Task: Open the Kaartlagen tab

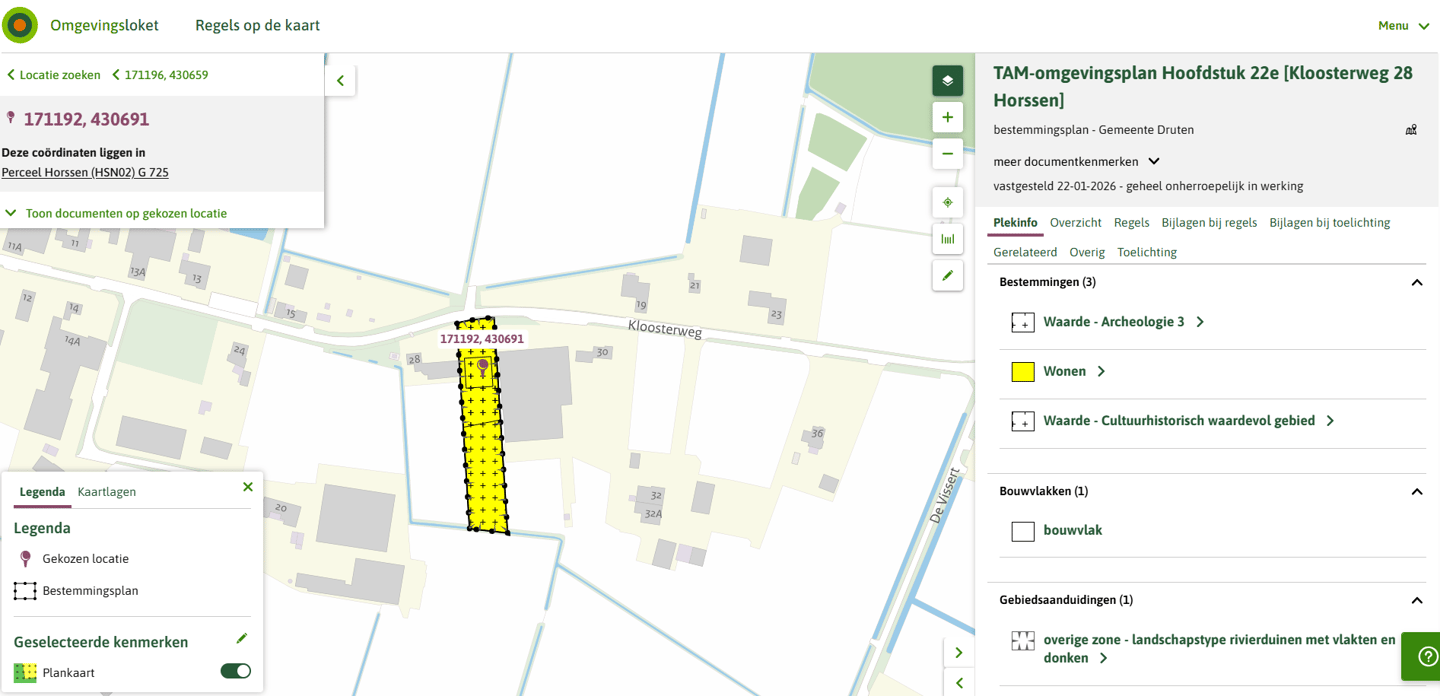Action: 107,492
